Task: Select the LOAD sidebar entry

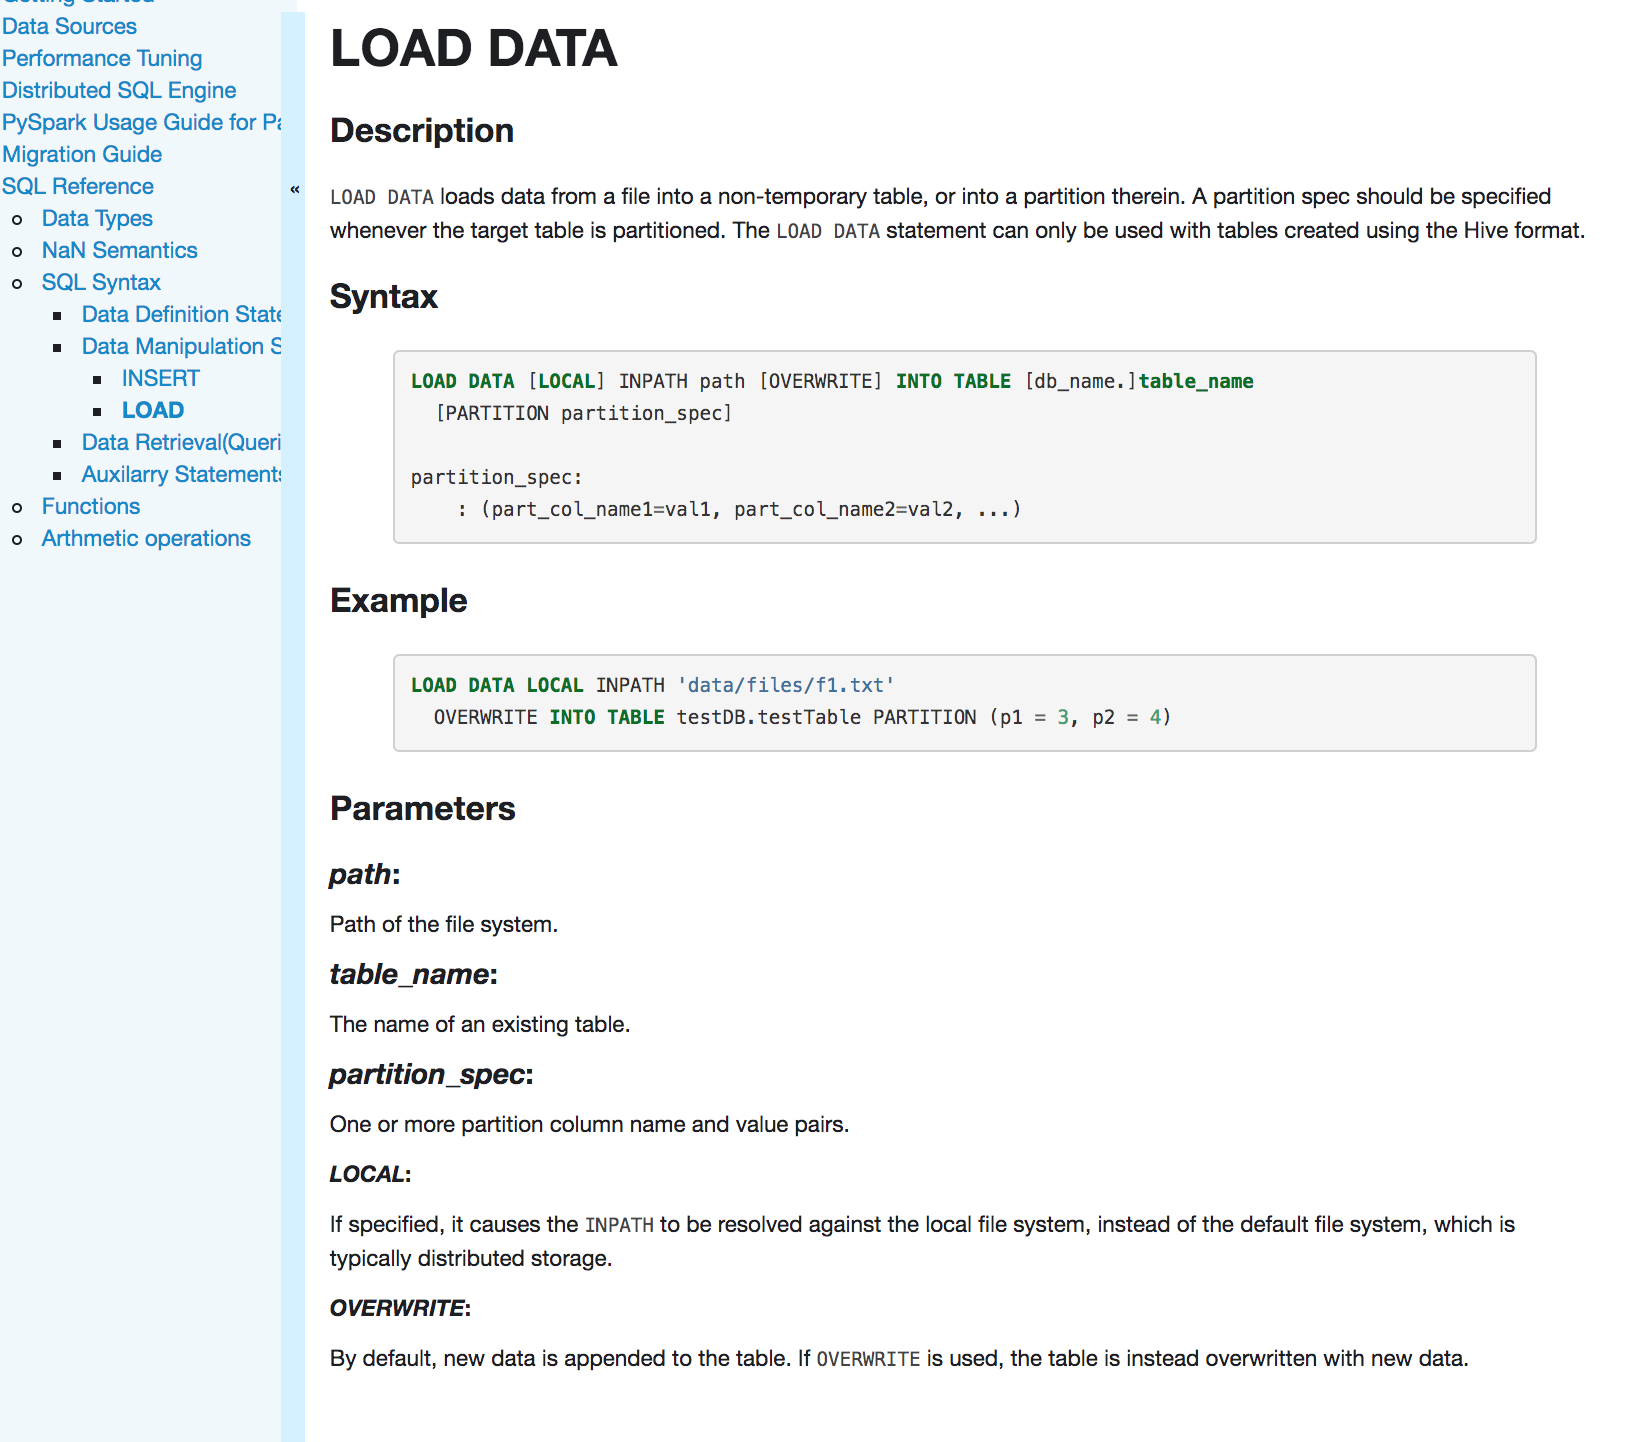Action: (153, 410)
